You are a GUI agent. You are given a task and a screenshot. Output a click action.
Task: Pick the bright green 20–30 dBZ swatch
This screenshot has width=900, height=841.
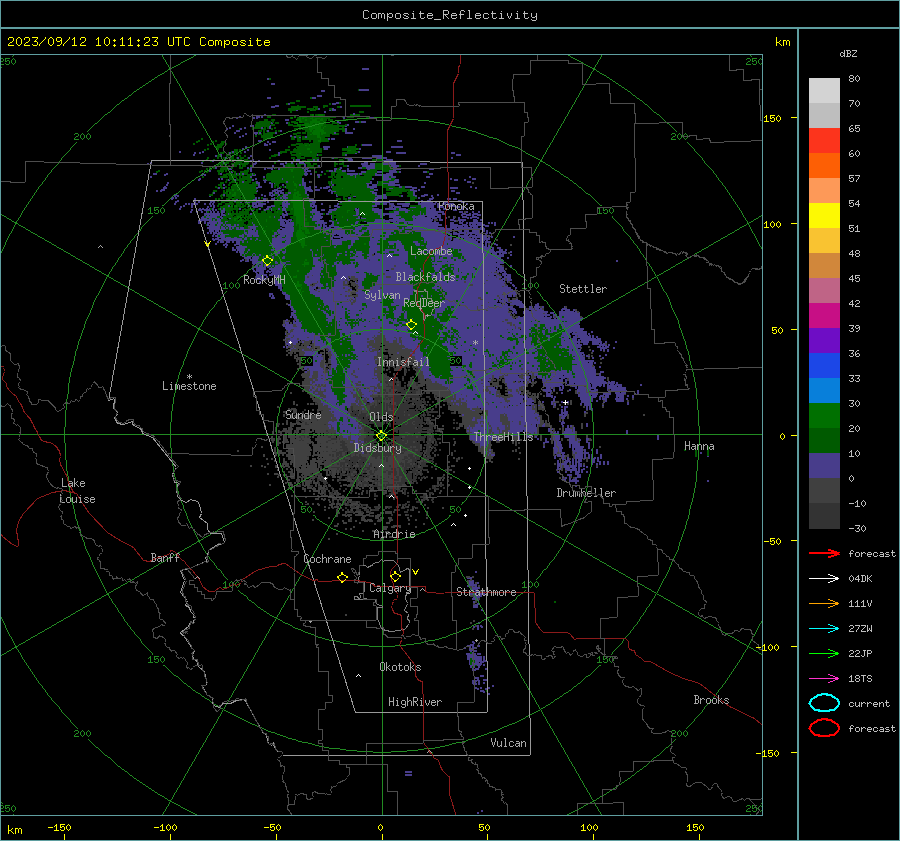824,416
